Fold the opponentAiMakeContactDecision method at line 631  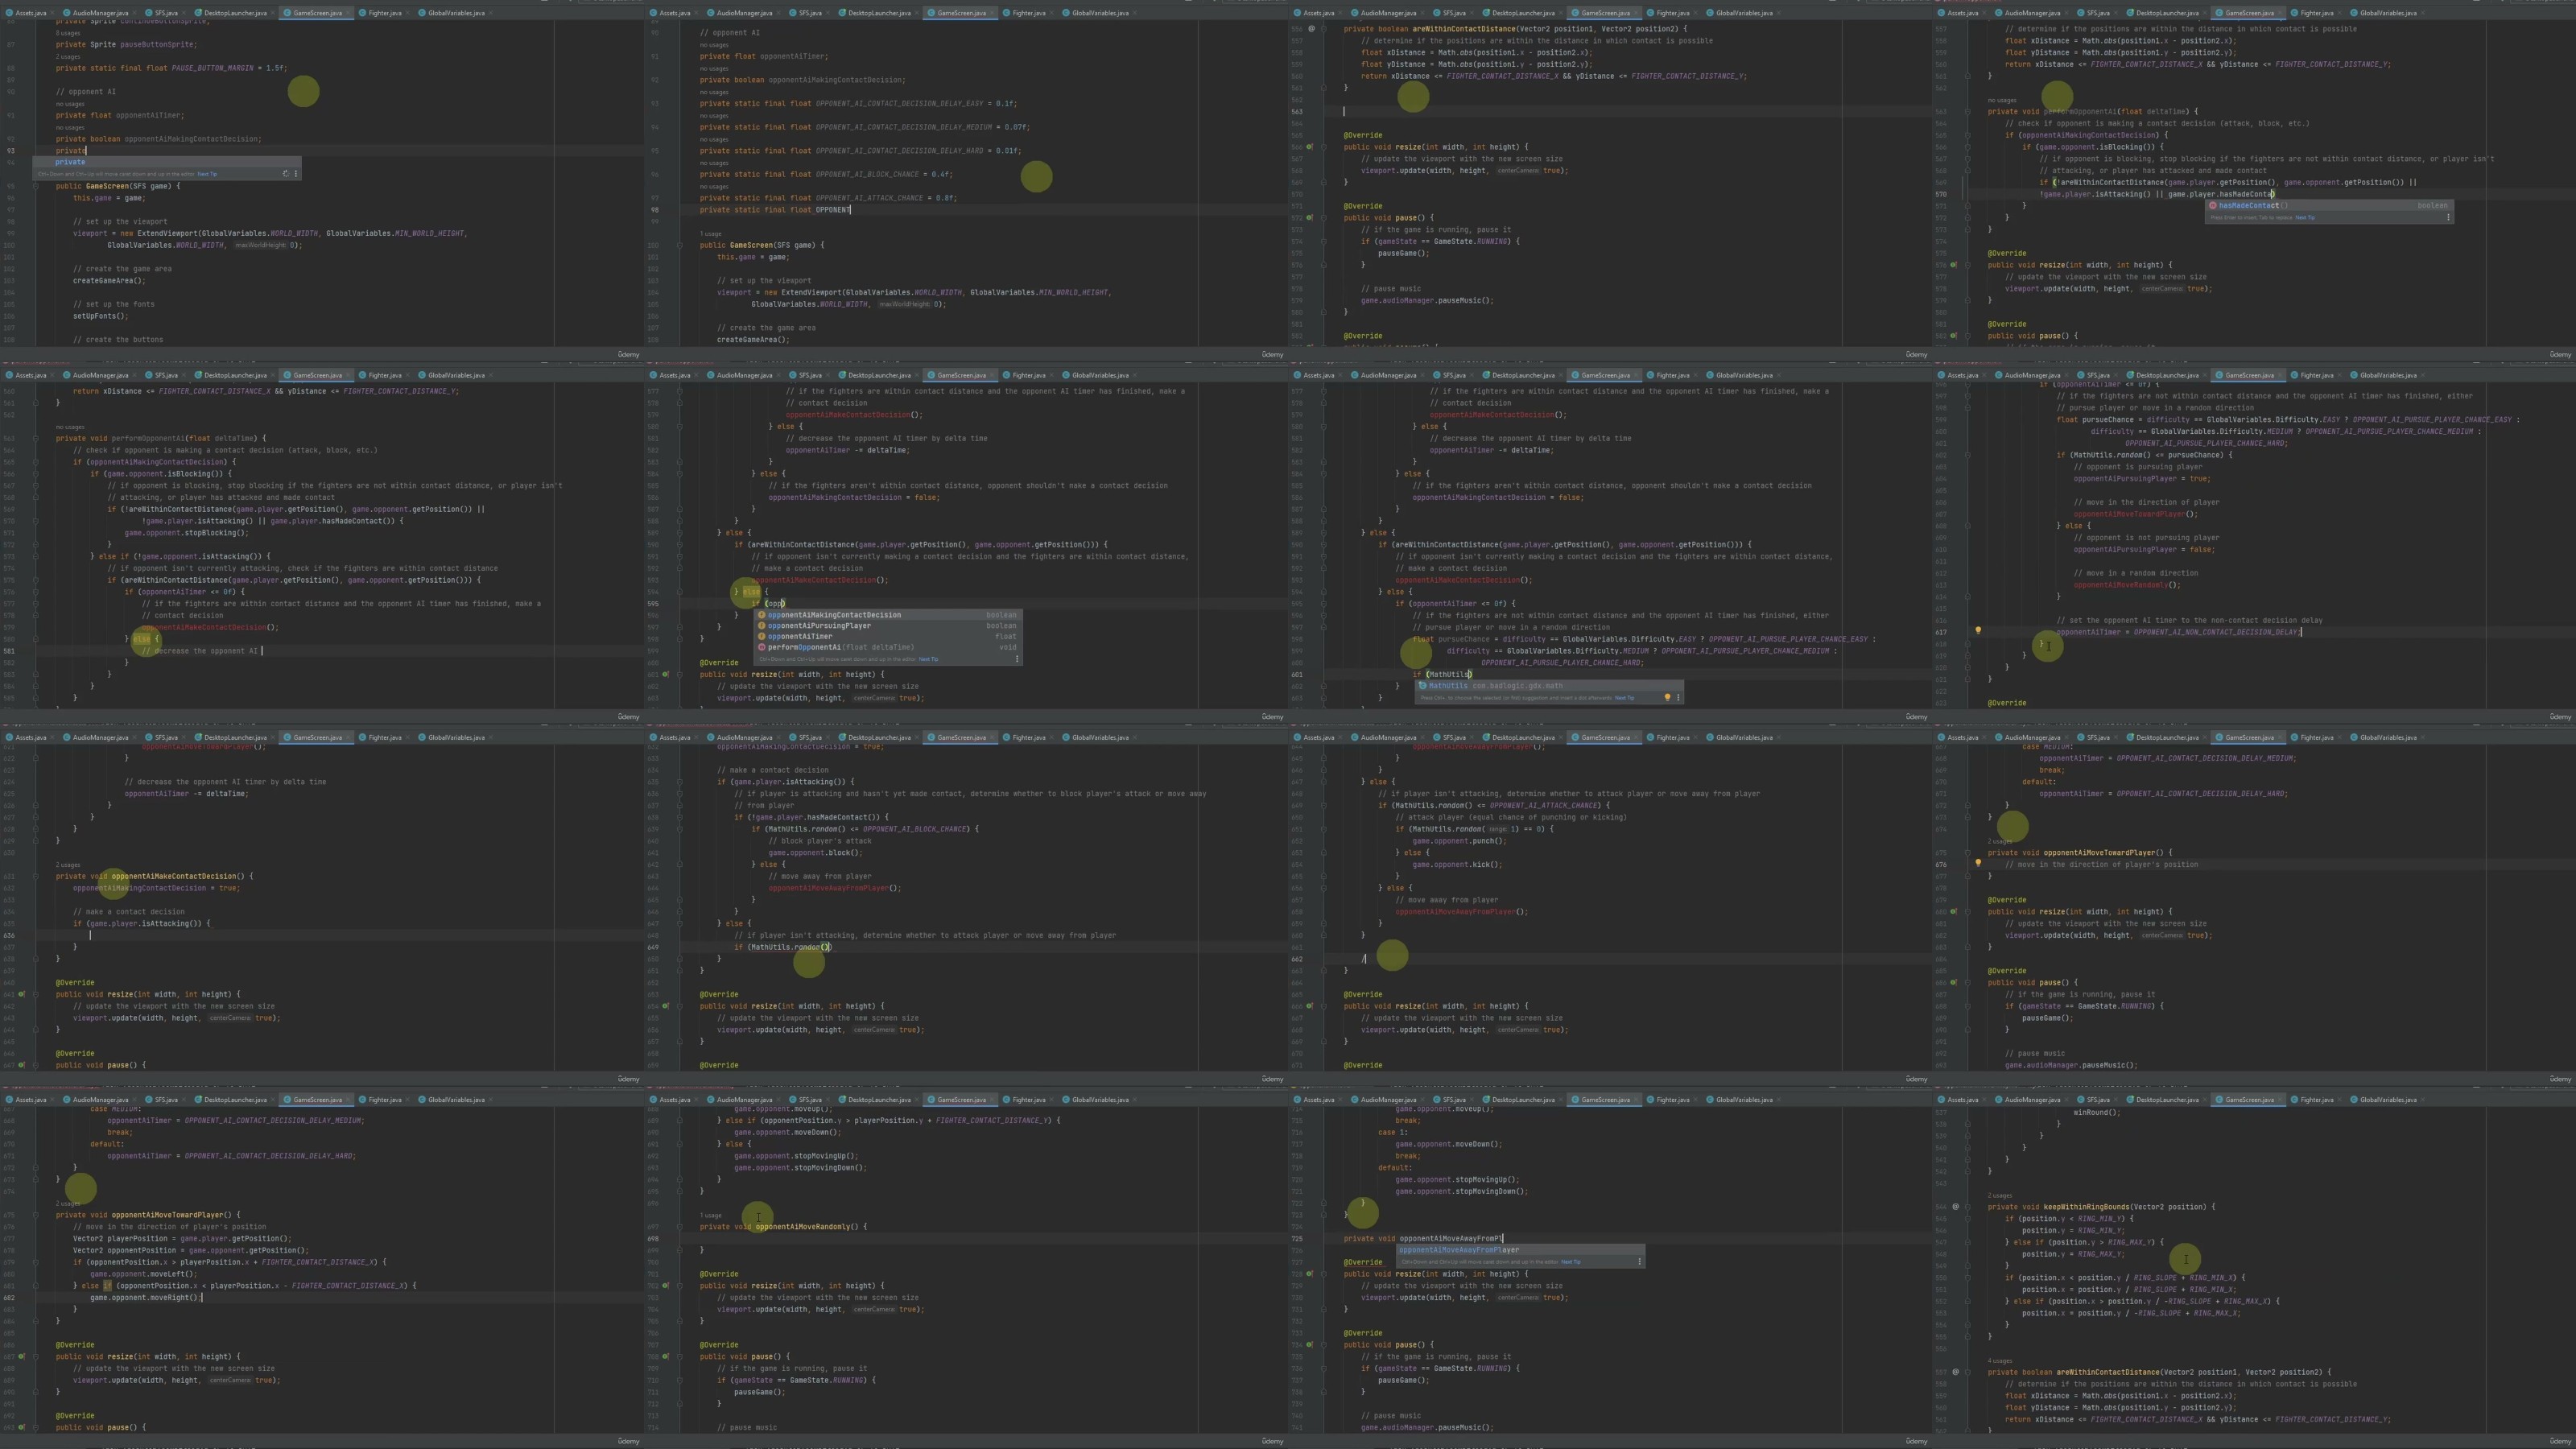(36, 876)
